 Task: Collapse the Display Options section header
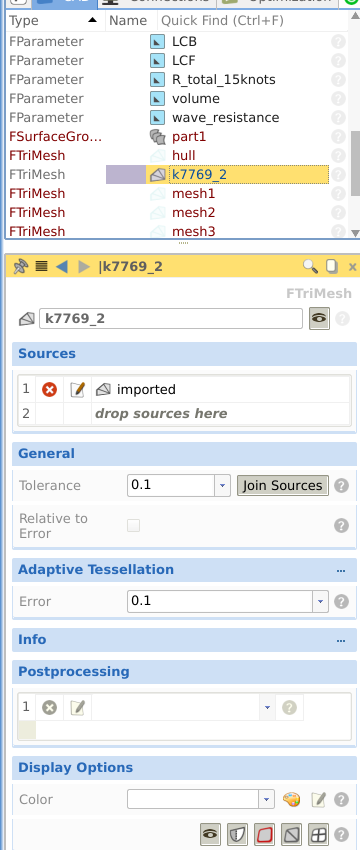tap(184, 768)
